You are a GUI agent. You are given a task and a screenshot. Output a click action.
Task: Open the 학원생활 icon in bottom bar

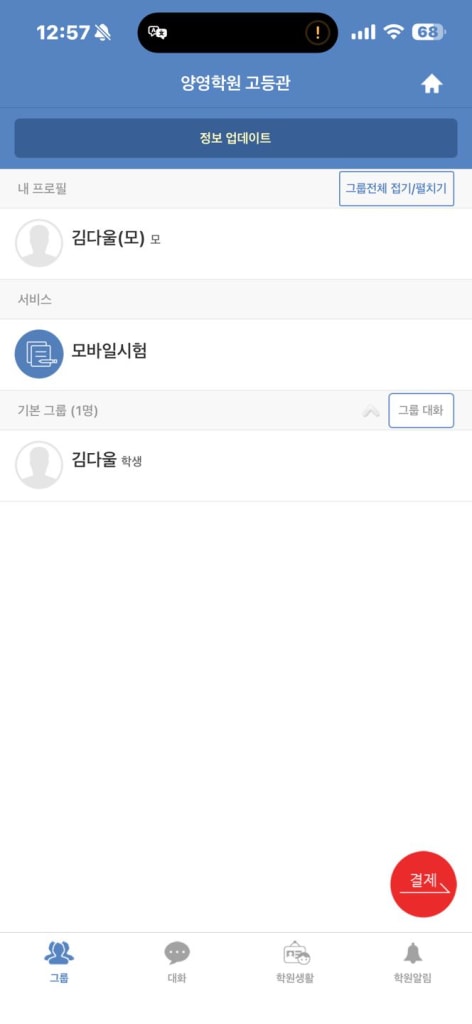pos(296,953)
